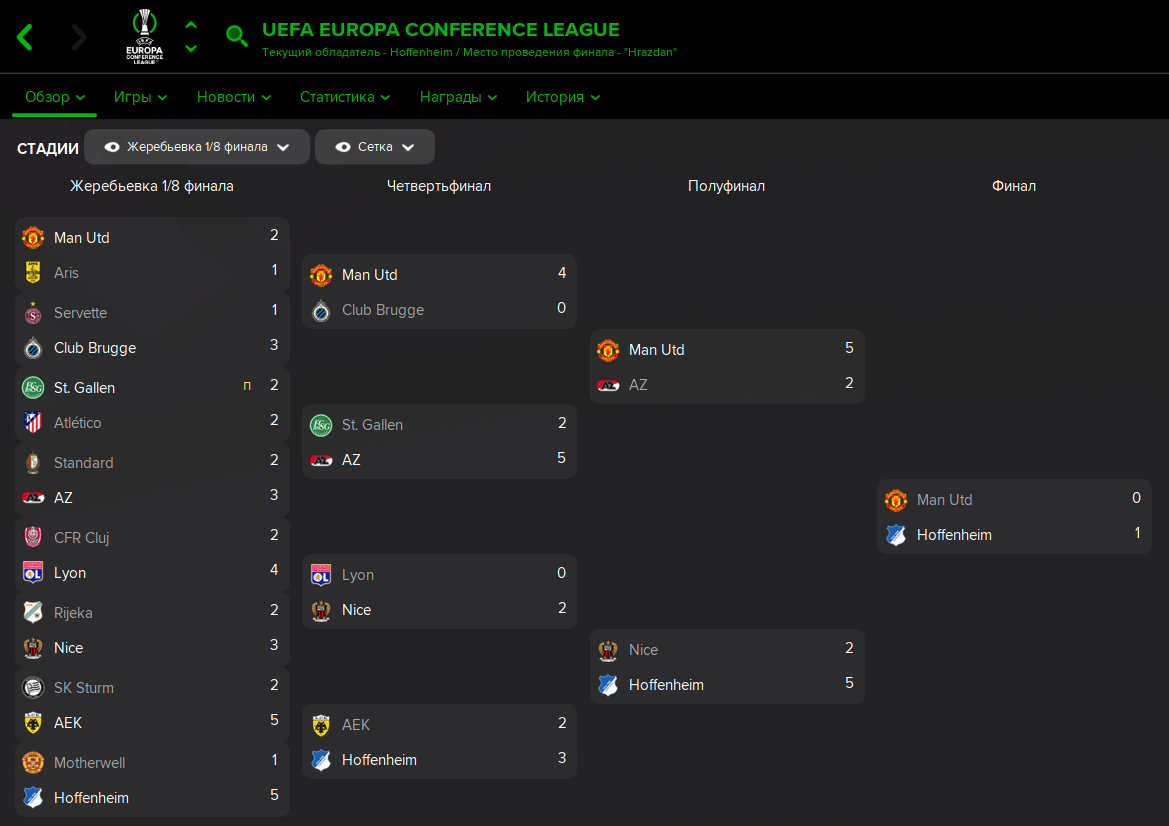The width and height of the screenshot is (1169, 826).
Task: Click the Nice vs Hoffenheim semifinal score
Action: 849,666
